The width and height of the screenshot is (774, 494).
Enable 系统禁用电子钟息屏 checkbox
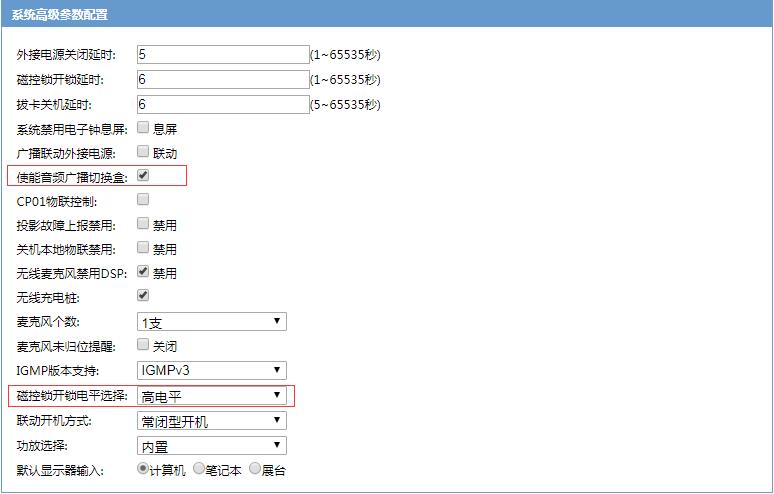143,128
